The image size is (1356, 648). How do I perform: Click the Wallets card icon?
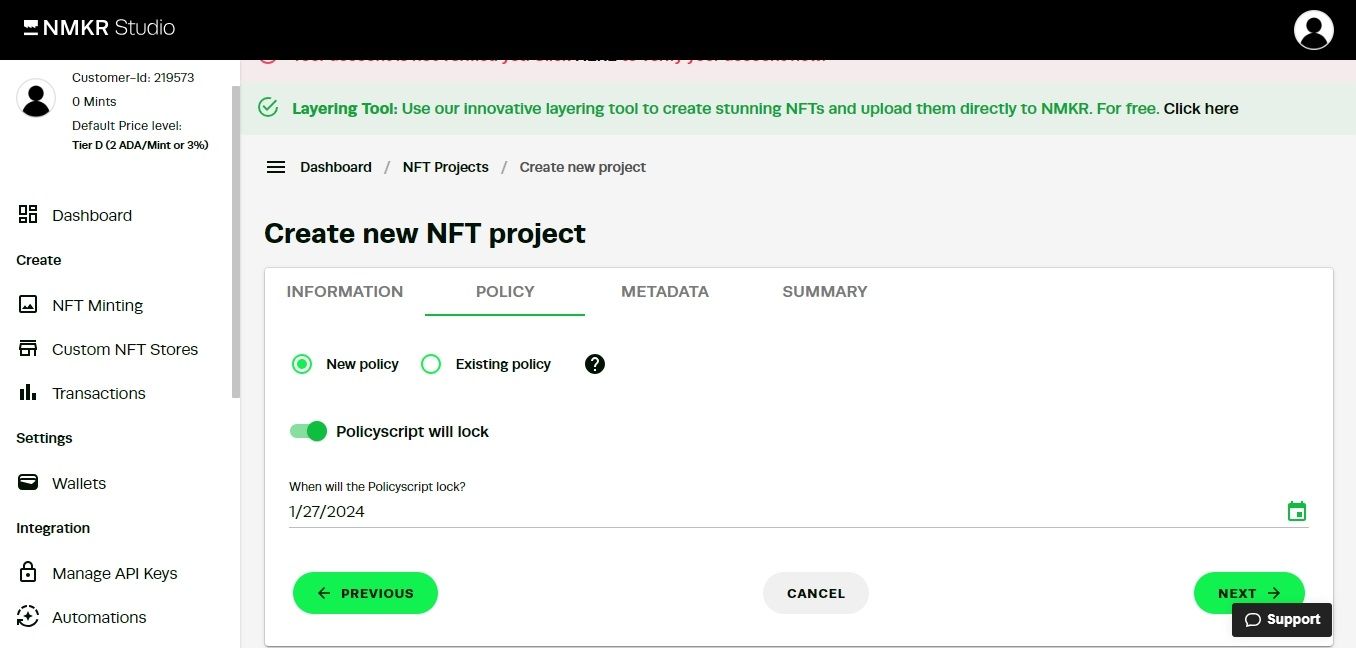[x=28, y=483]
